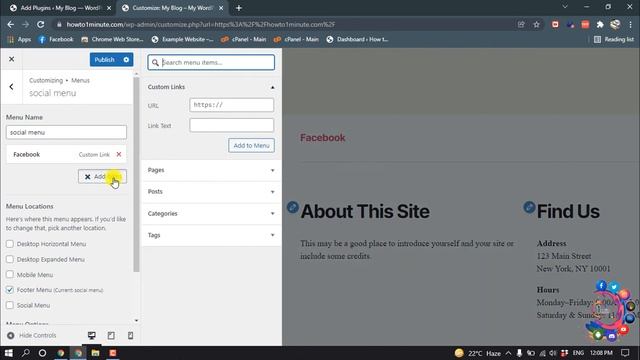Click the sidebar vertical scrollbar
The image size is (640, 360).
136,174
